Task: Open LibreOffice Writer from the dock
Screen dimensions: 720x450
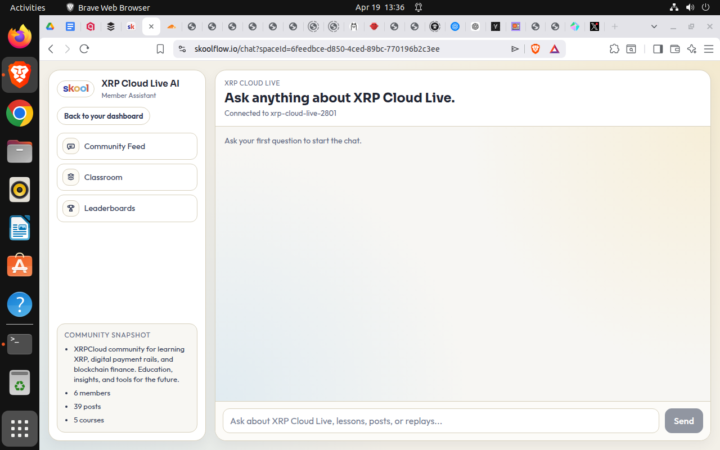Action: (19, 228)
